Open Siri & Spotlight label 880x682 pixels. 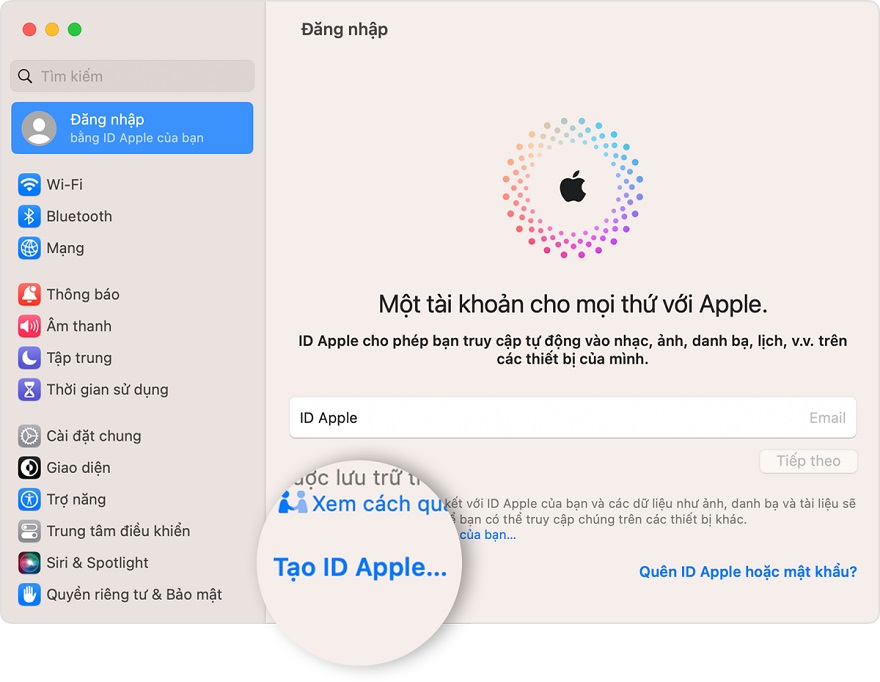[98, 563]
